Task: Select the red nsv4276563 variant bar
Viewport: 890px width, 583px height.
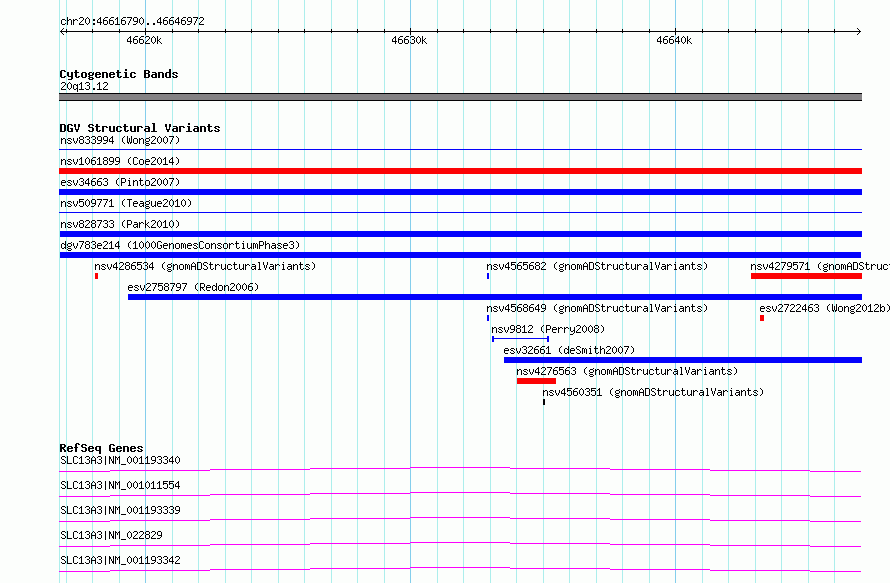Action: tap(536, 381)
